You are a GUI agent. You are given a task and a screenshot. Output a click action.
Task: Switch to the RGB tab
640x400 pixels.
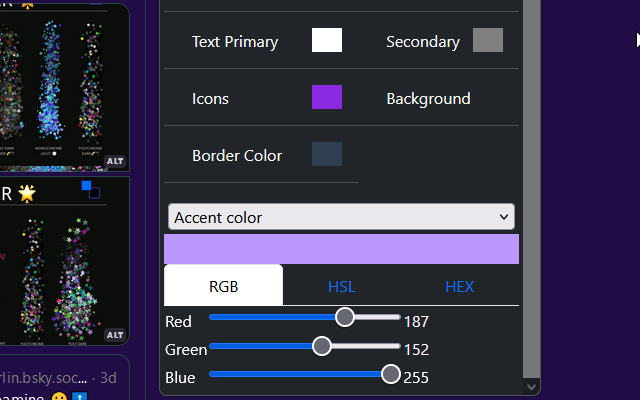coord(223,286)
